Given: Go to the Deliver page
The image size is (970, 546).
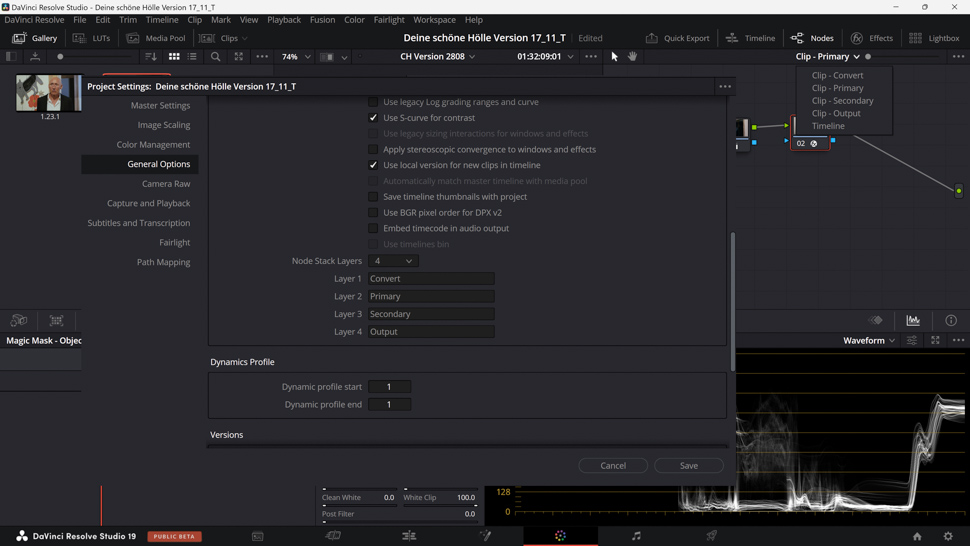Looking at the screenshot, I should tap(711, 536).
